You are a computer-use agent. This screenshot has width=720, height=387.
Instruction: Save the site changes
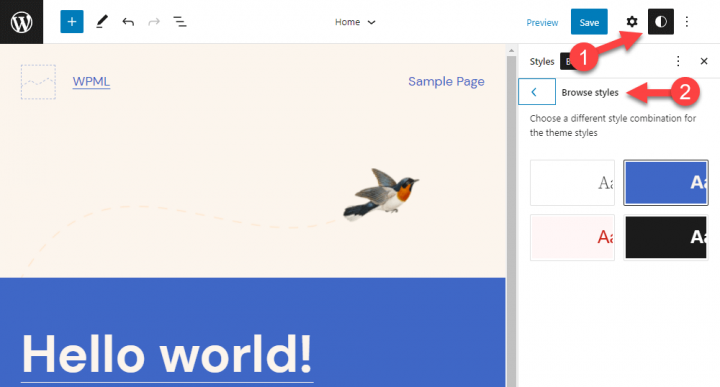(589, 22)
